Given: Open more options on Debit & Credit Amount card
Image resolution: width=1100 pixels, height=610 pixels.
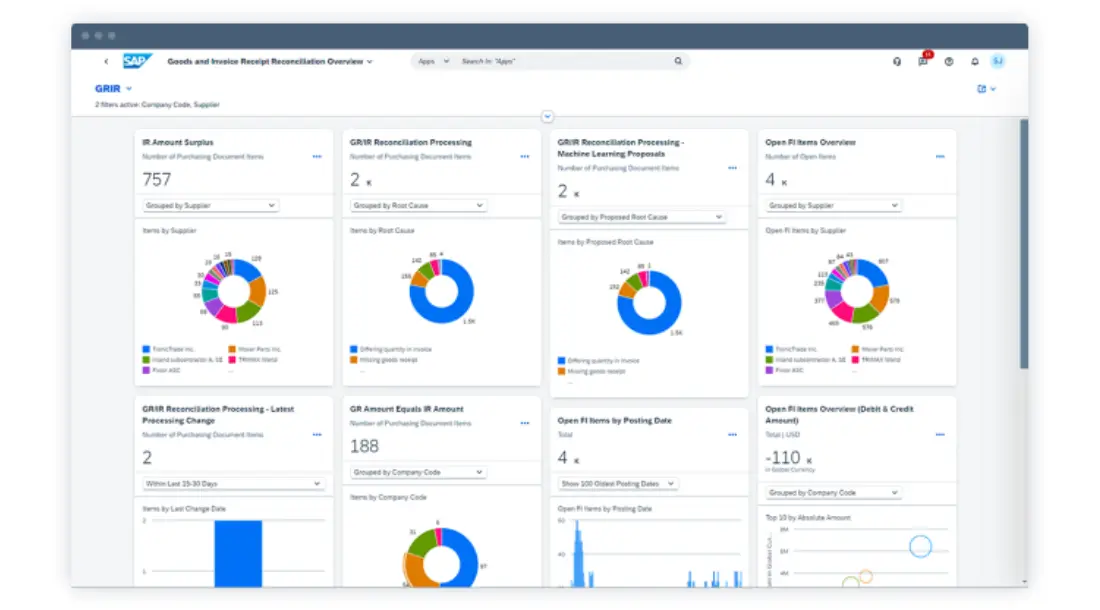Looking at the screenshot, I should pyautogui.click(x=940, y=435).
